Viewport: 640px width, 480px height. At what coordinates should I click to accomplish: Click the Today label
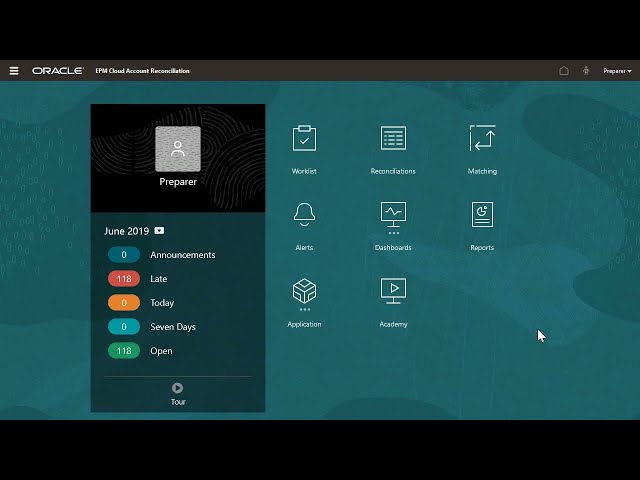tap(162, 303)
